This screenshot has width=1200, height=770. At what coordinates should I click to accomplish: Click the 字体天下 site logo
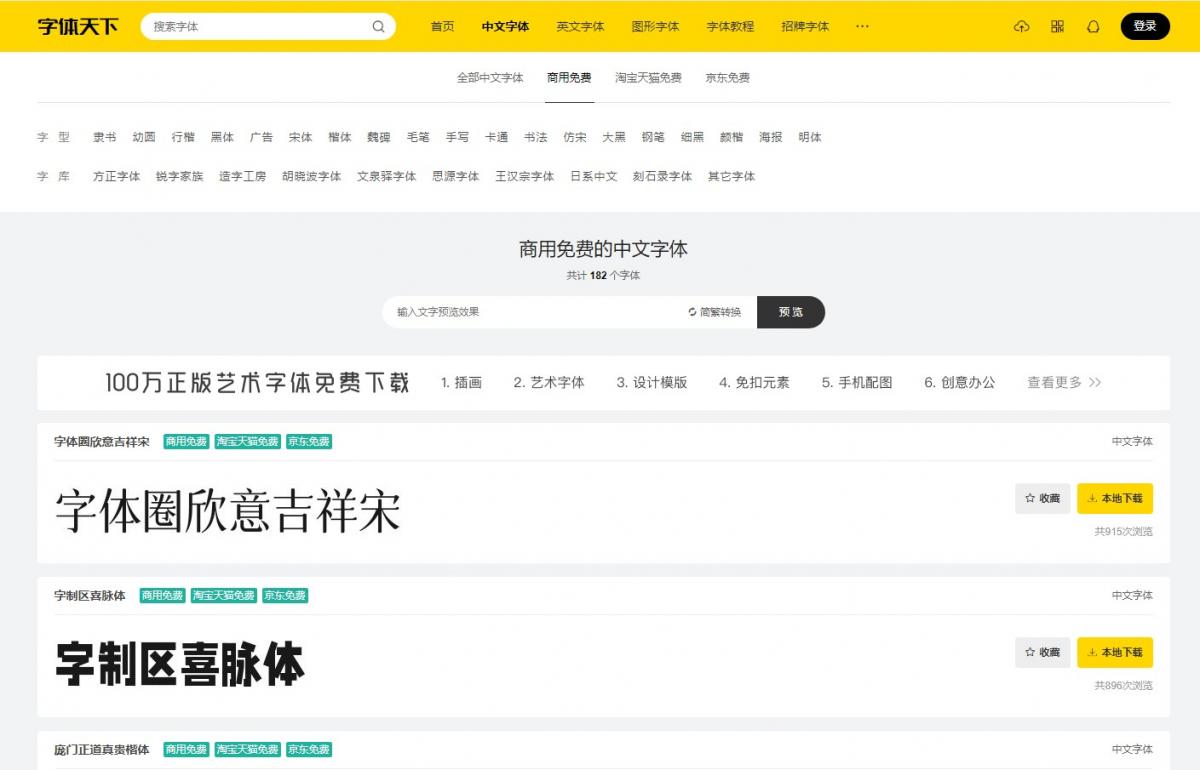click(x=78, y=27)
